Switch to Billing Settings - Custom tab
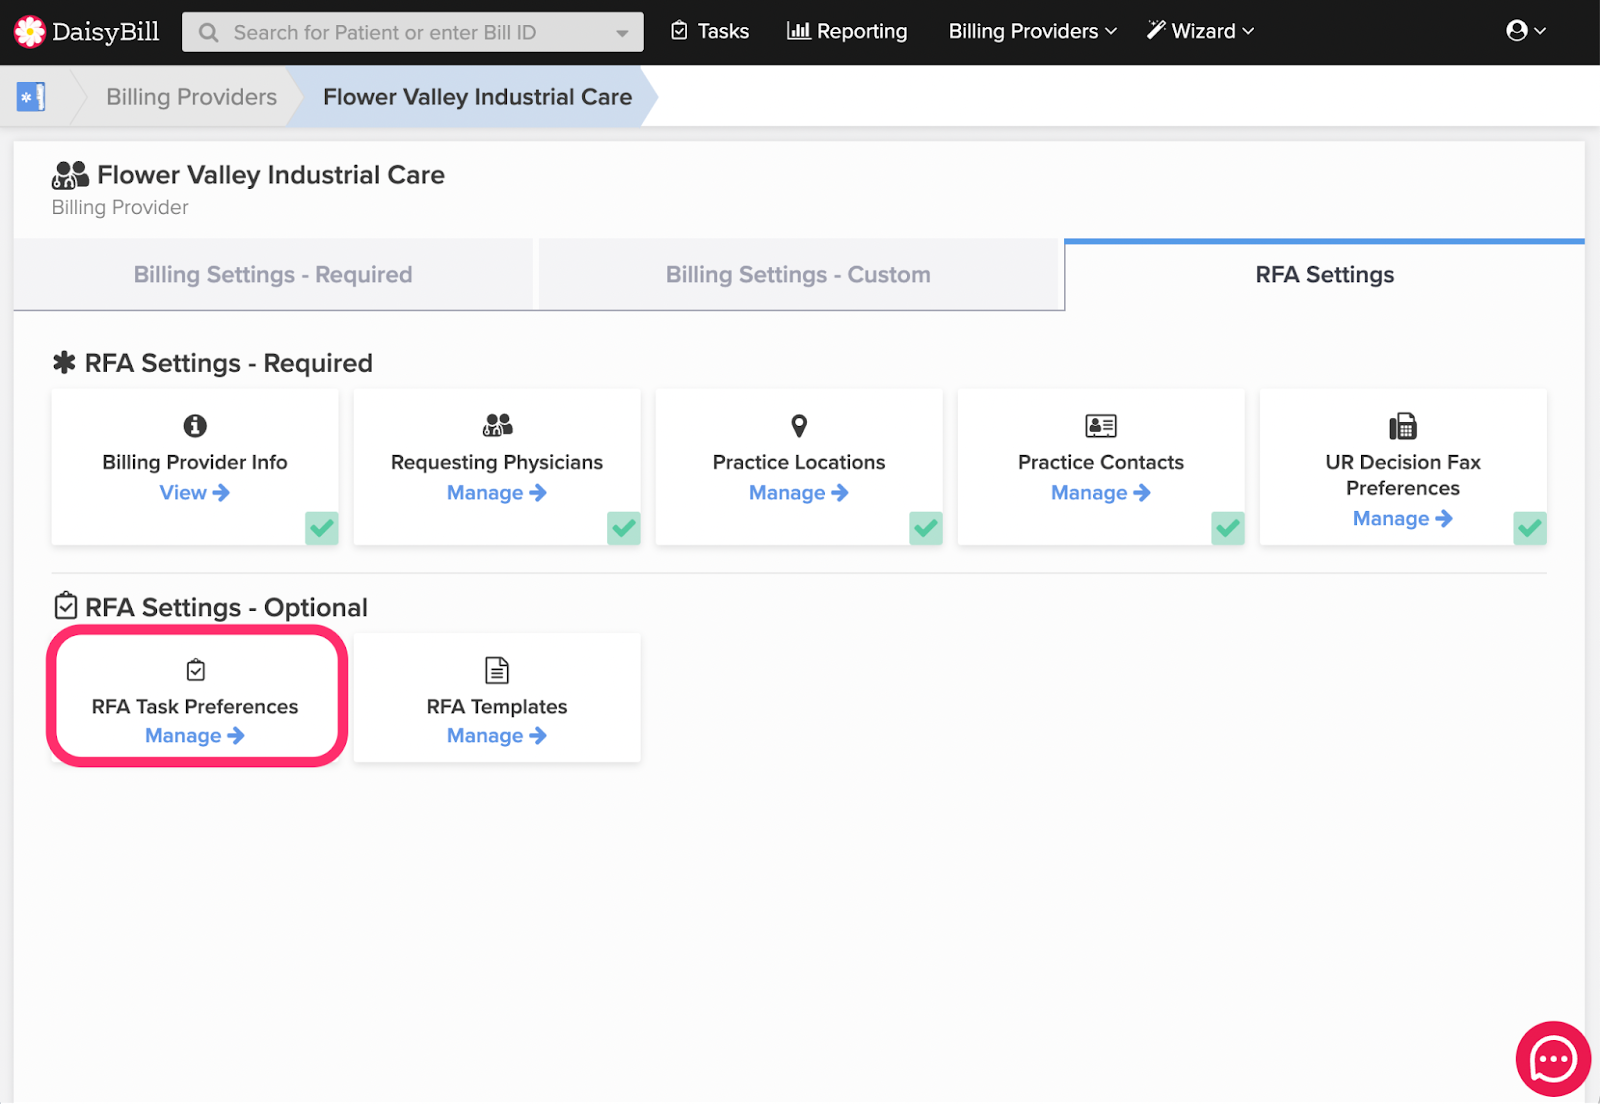This screenshot has height=1104, width=1600. point(798,274)
